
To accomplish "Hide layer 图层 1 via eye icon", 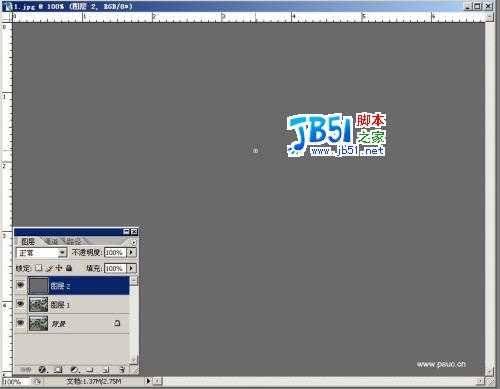I will click(21, 304).
